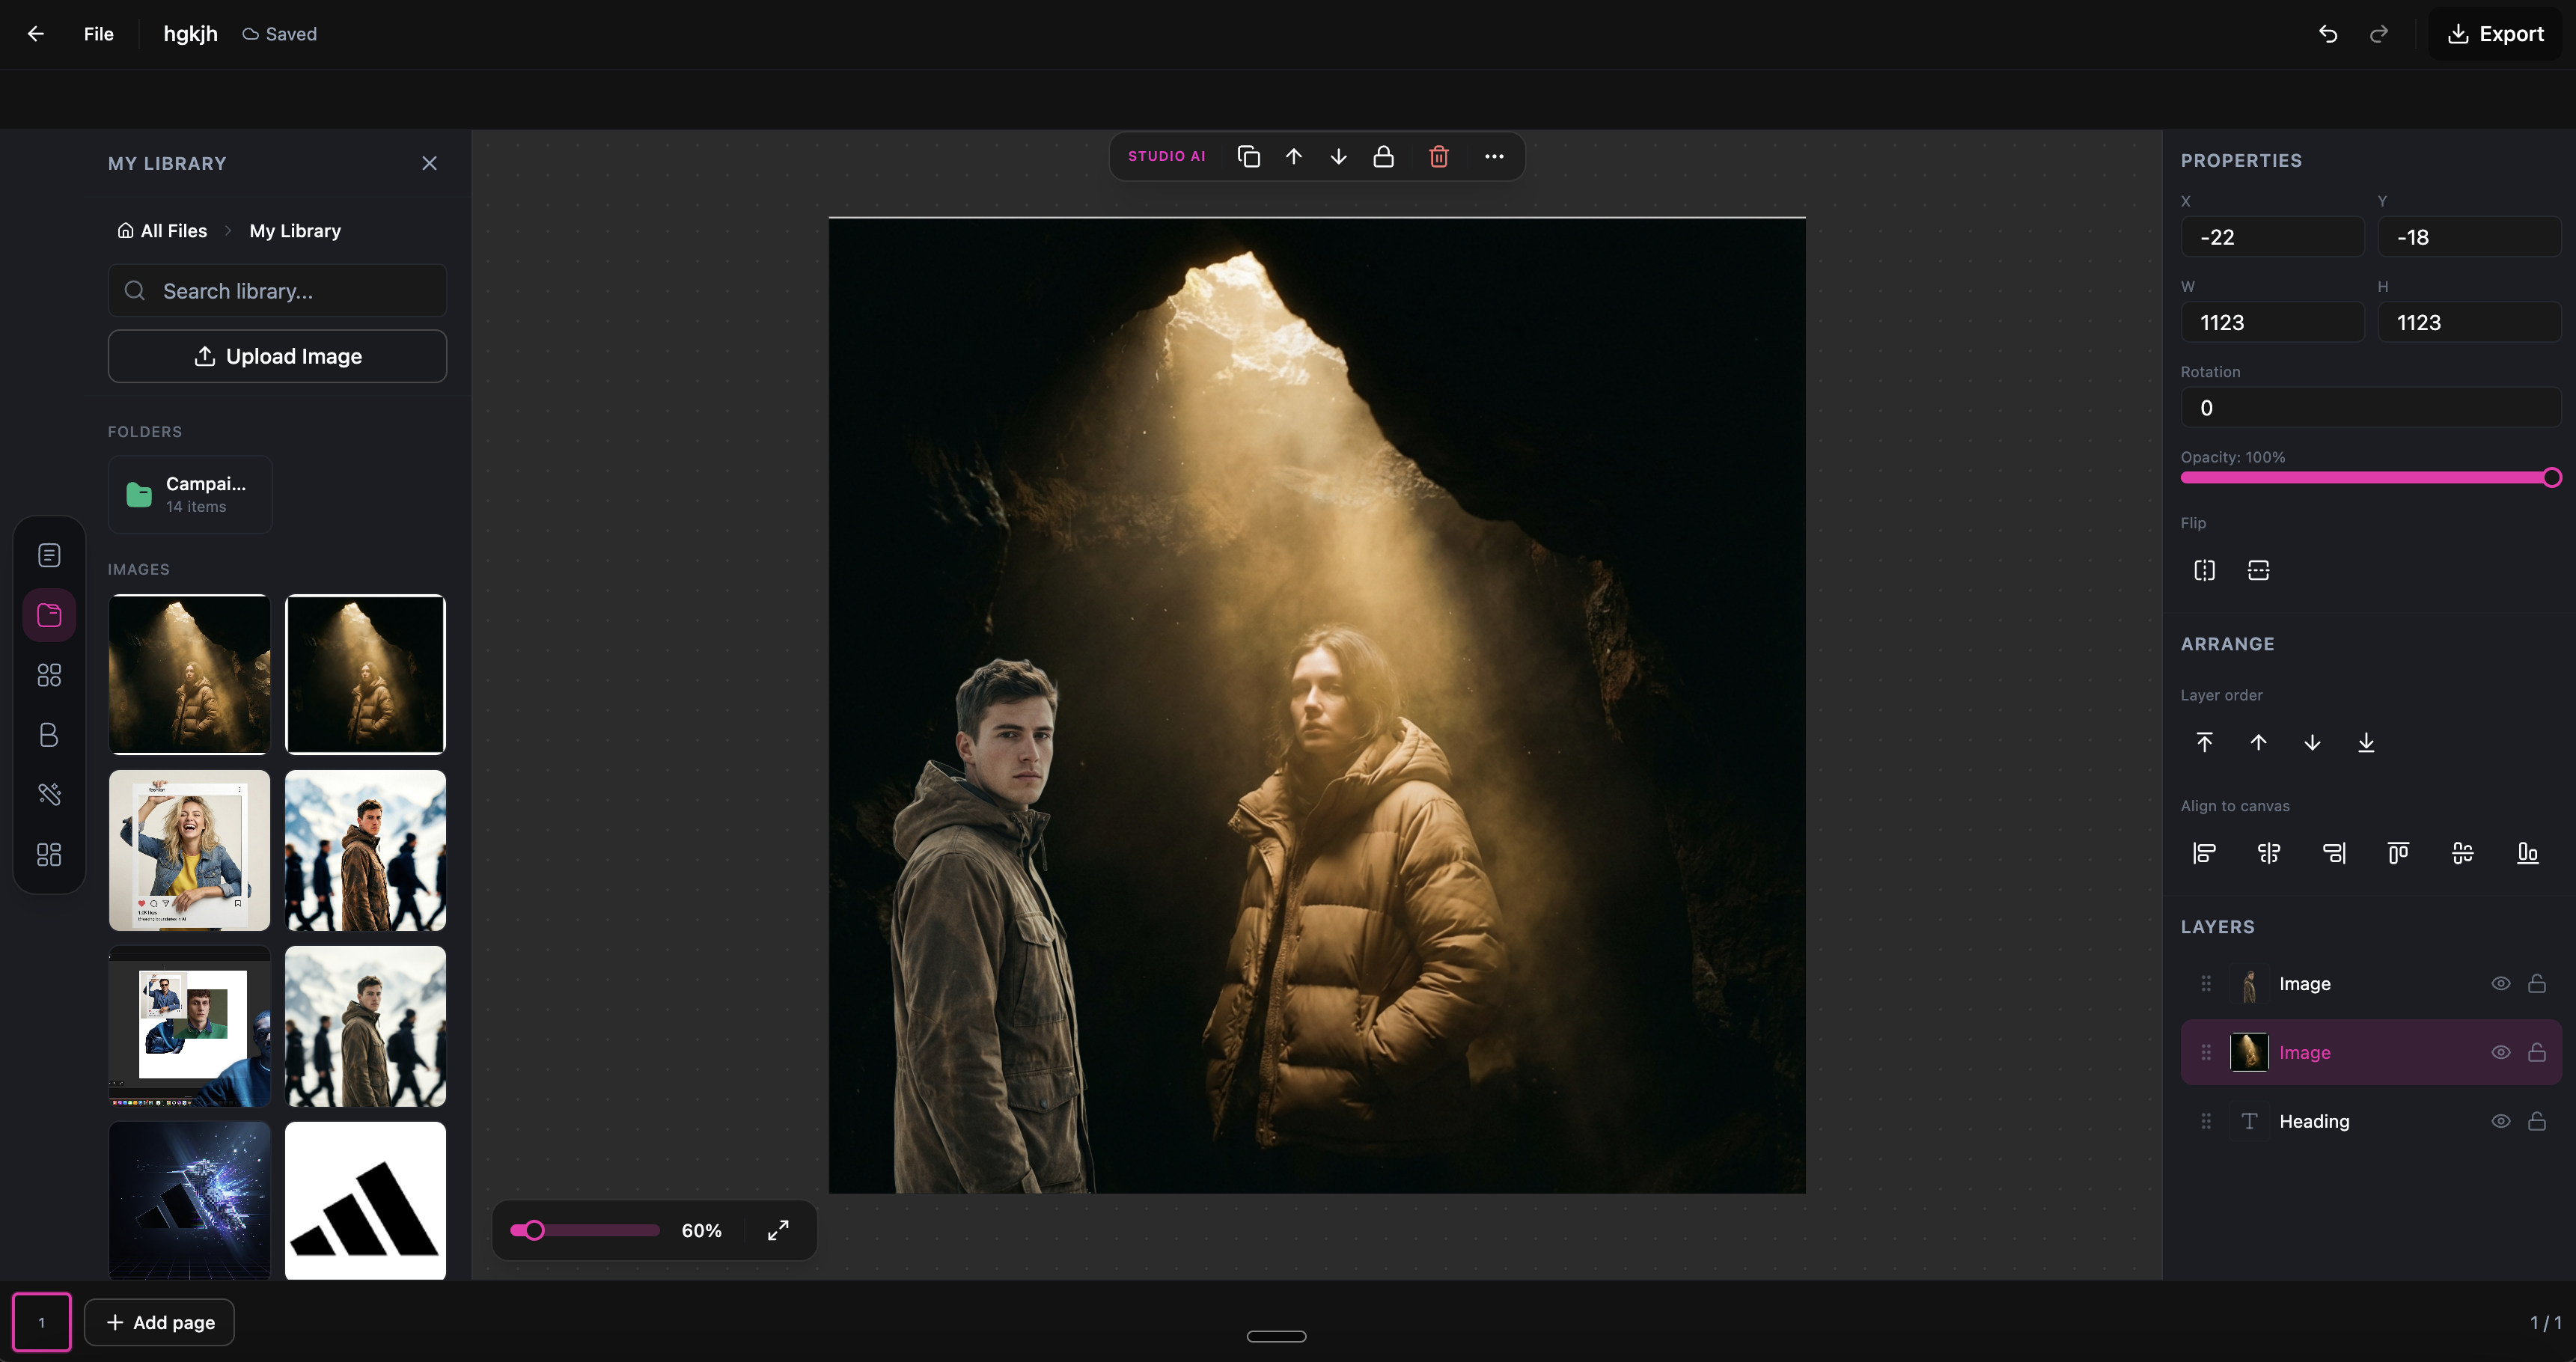2576x1362 pixels.
Task: Navigate back using All Files breadcrumb
Action: 173,230
